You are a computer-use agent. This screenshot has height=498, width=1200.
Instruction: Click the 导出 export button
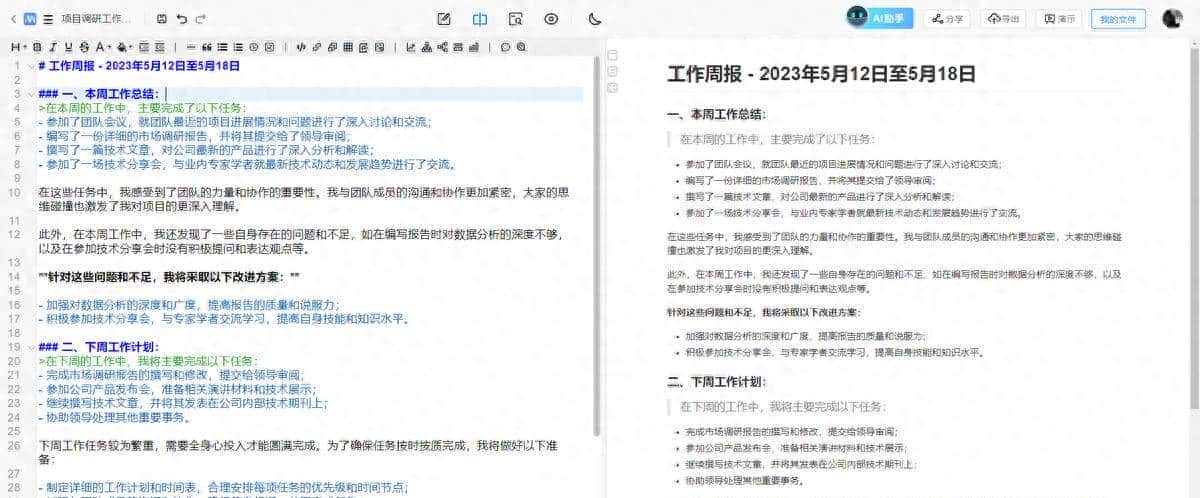[x=1004, y=19]
